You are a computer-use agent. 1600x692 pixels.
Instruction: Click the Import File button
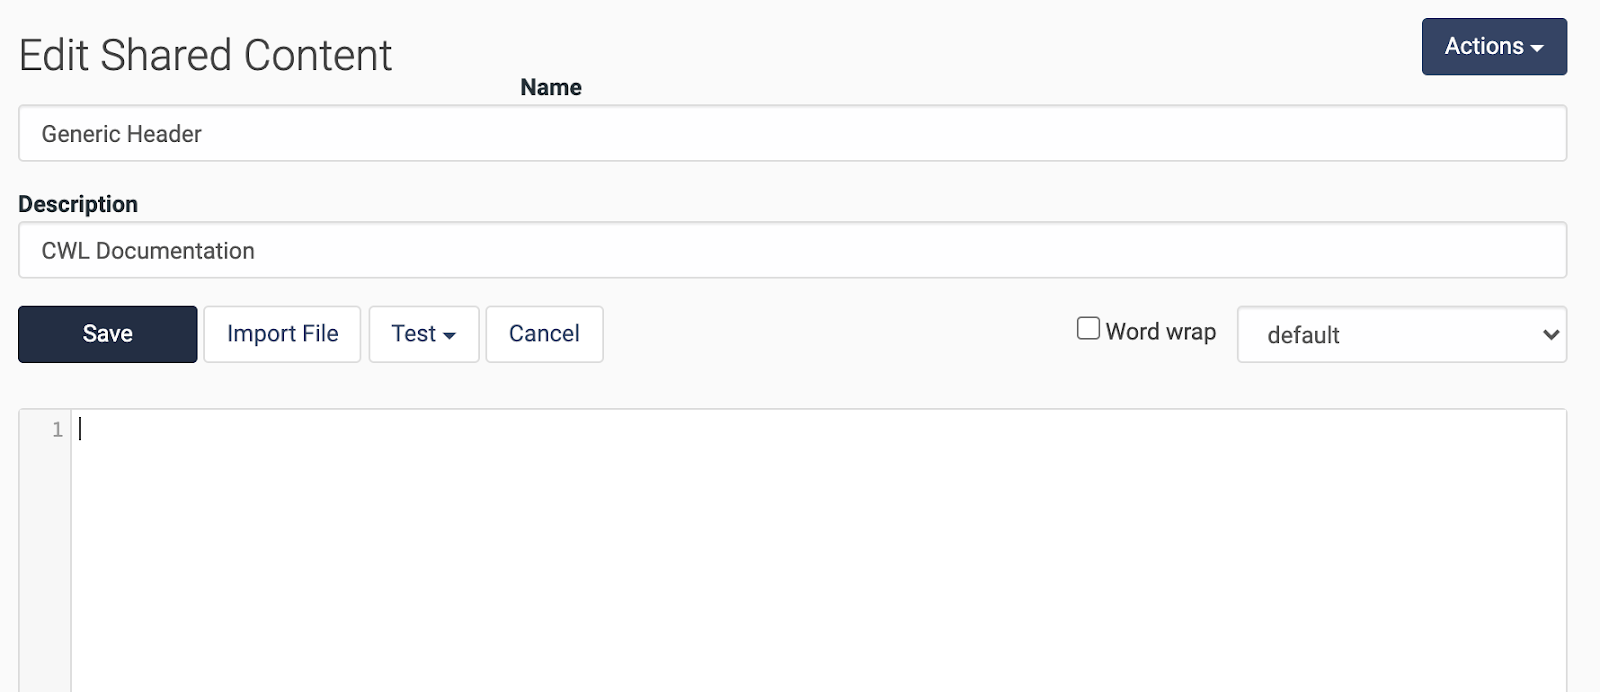tap(282, 334)
